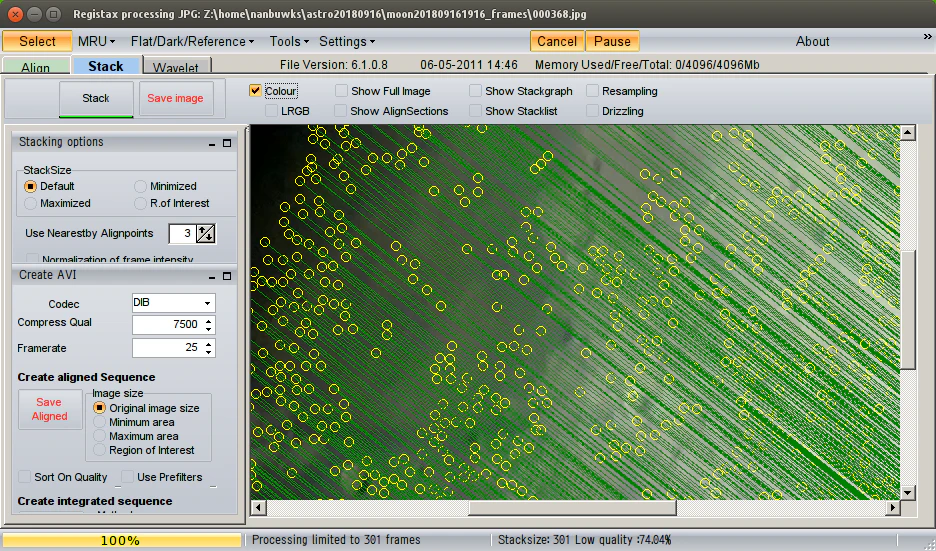
Task: Click the Cancel button
Action: 557,41
